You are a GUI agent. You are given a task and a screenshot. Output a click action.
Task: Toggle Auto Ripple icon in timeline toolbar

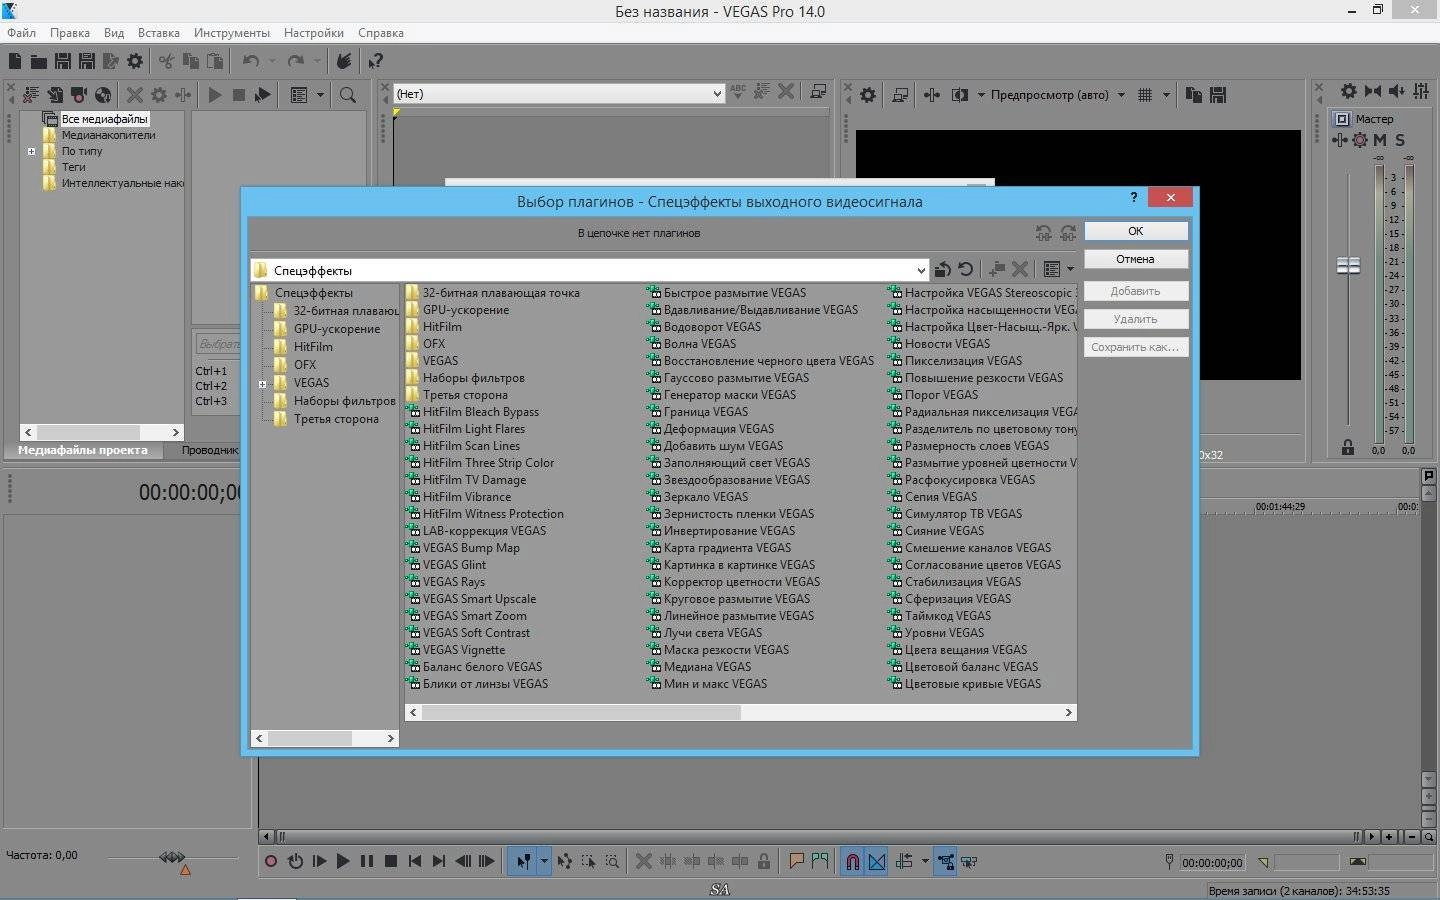[904, 861]
